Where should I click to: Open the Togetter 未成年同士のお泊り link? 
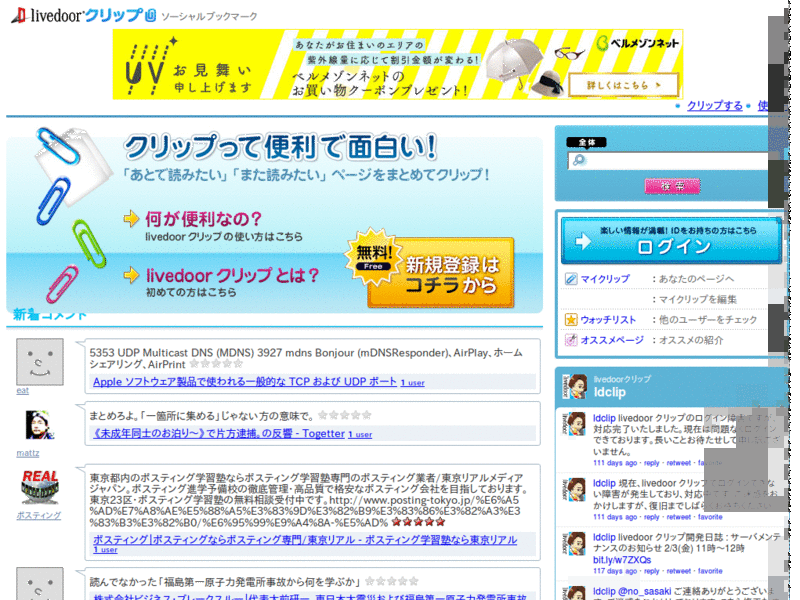click(x=218, y=434)
